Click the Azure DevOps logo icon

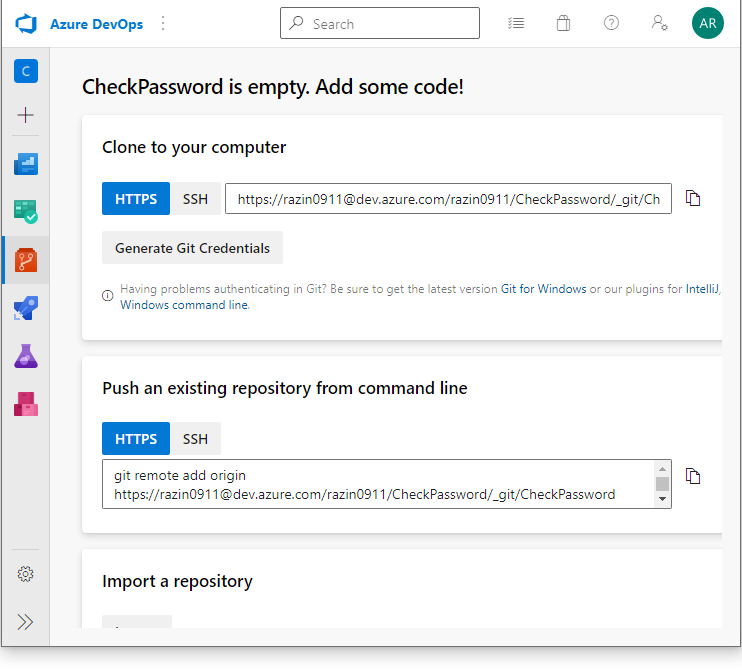tap(26, 24)
